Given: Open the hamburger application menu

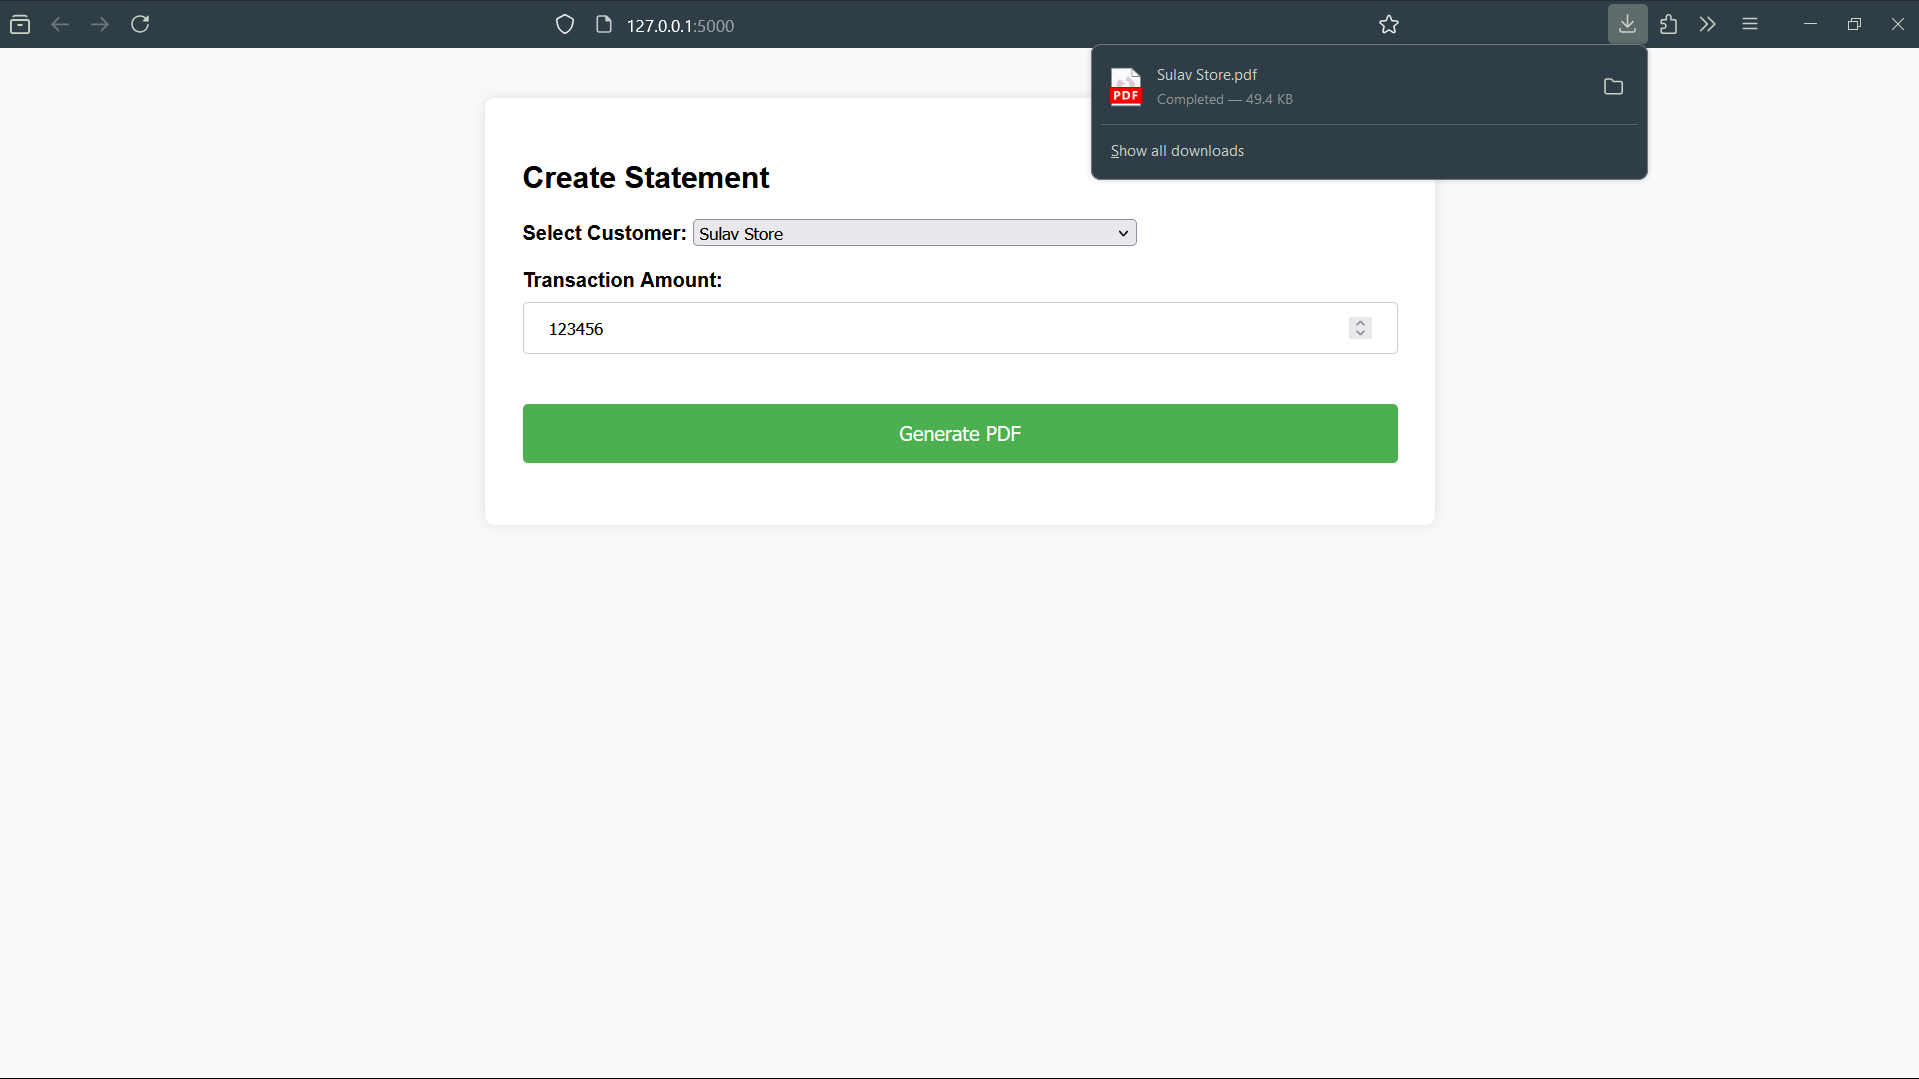Looking at the screenshot, I should (x=1750, y=24).
